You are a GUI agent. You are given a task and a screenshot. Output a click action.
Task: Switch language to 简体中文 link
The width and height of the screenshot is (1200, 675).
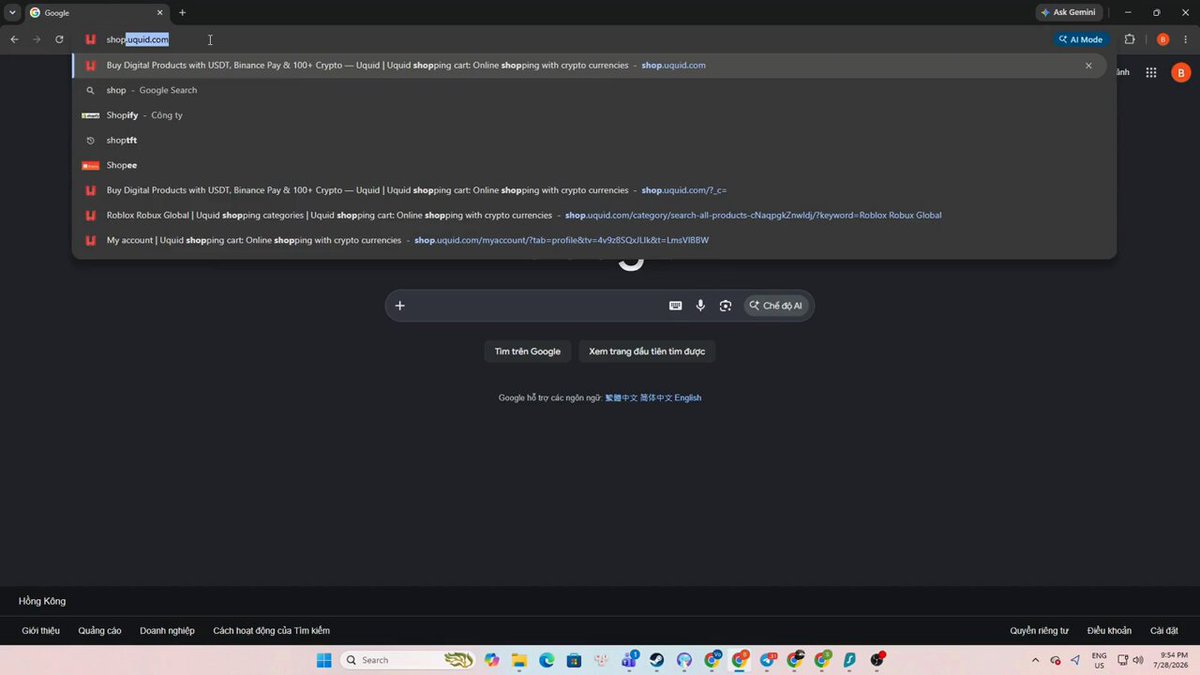click(656, 398)
